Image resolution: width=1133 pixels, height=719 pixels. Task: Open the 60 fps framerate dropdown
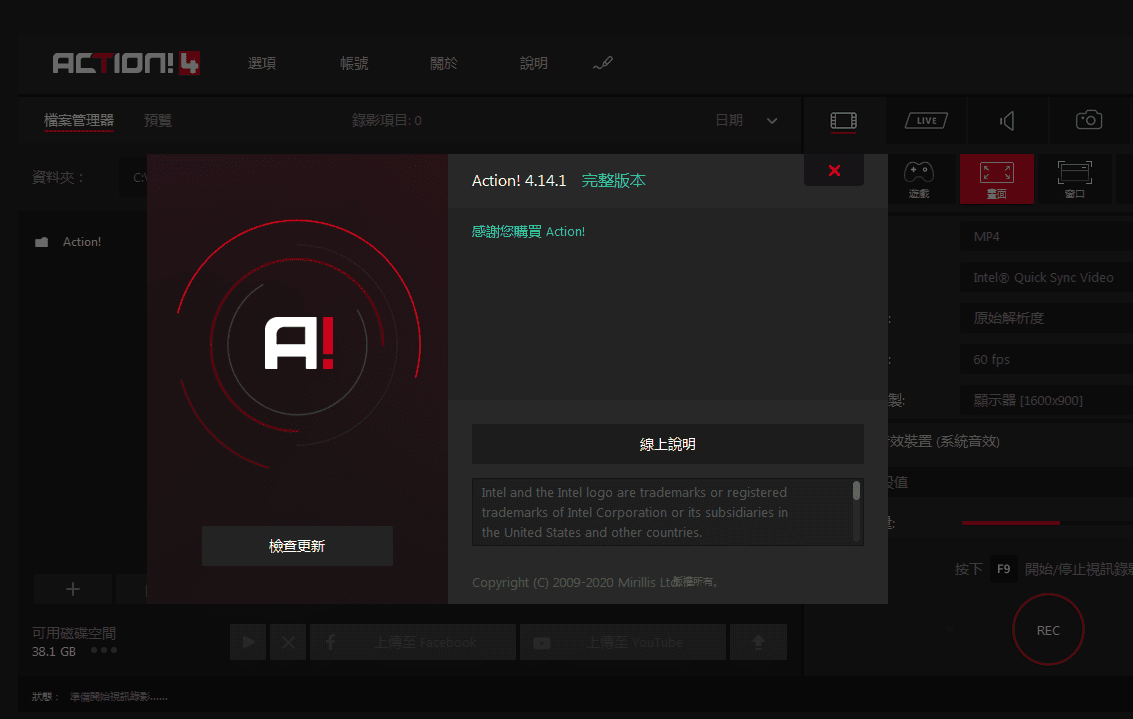1045,359
